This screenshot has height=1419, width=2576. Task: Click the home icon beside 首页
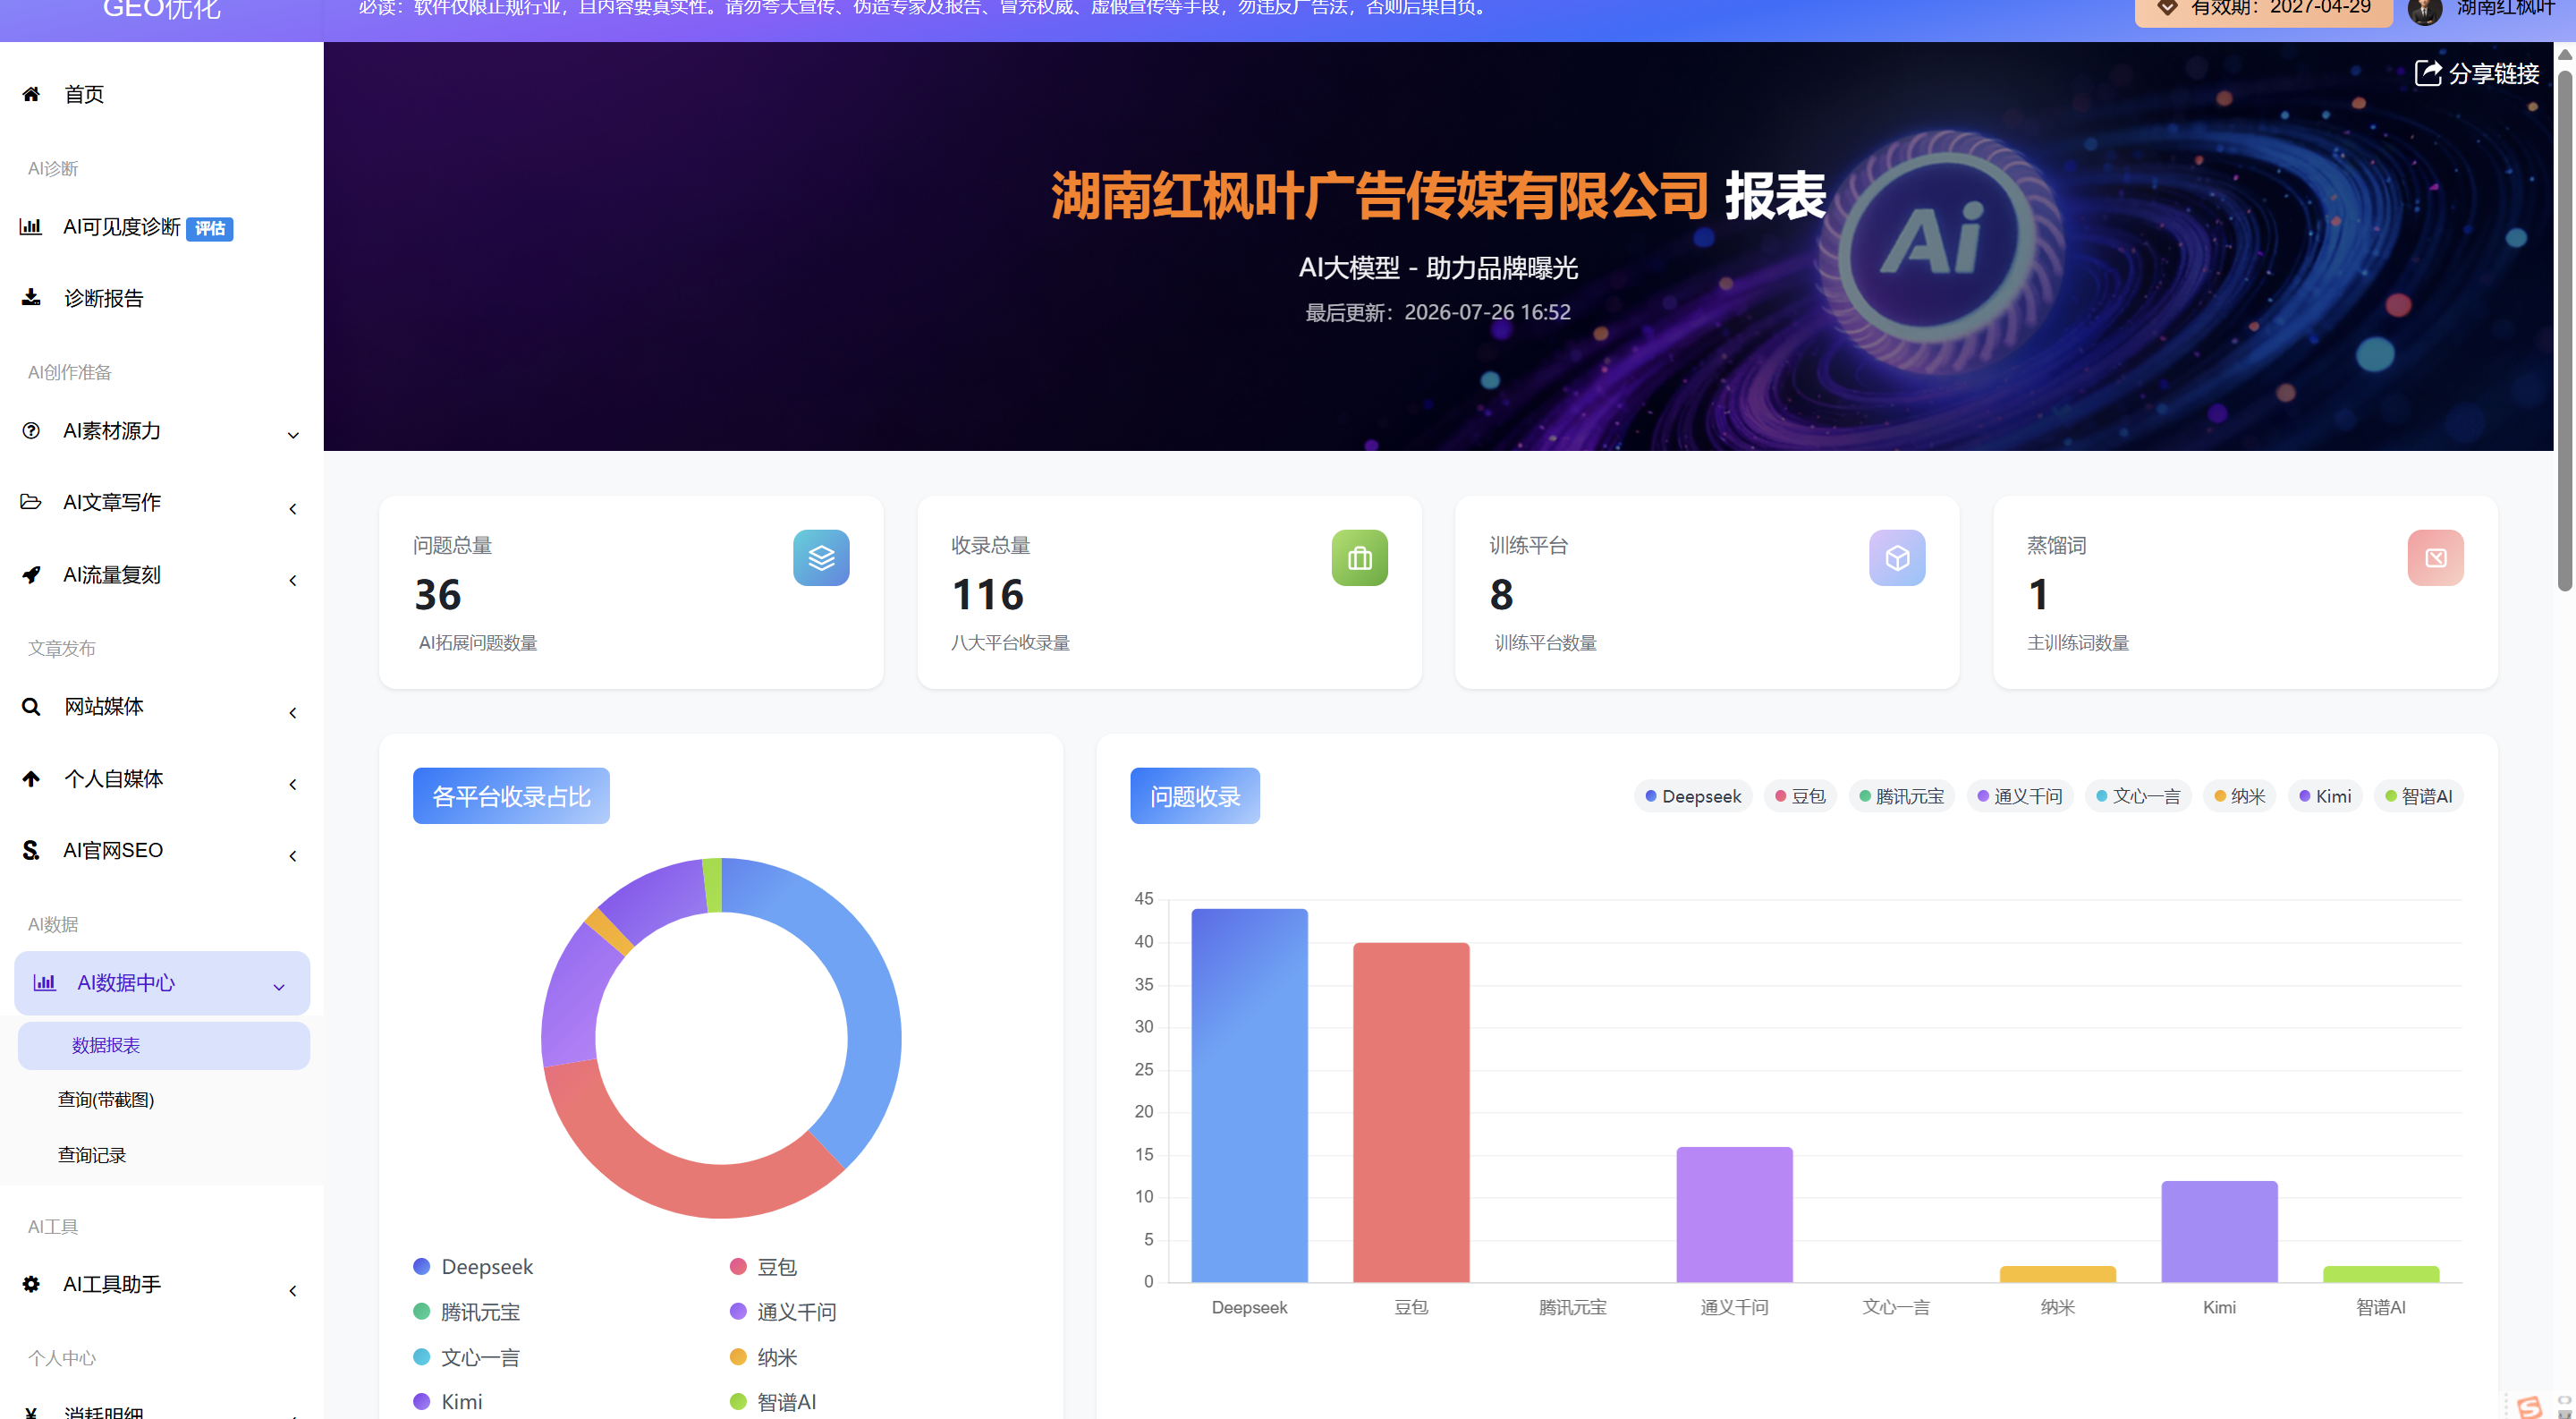coord(31,94)
